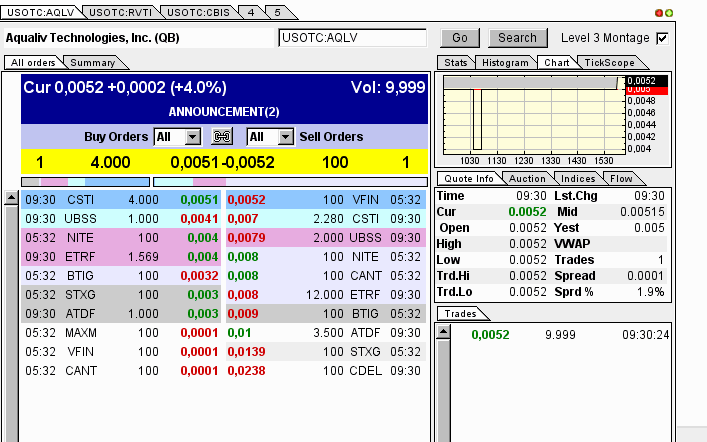Click the best bid-ask 0,0051-0,0052 summary
The width and height of the screenshot is (707, 442).
click(222, 162)
